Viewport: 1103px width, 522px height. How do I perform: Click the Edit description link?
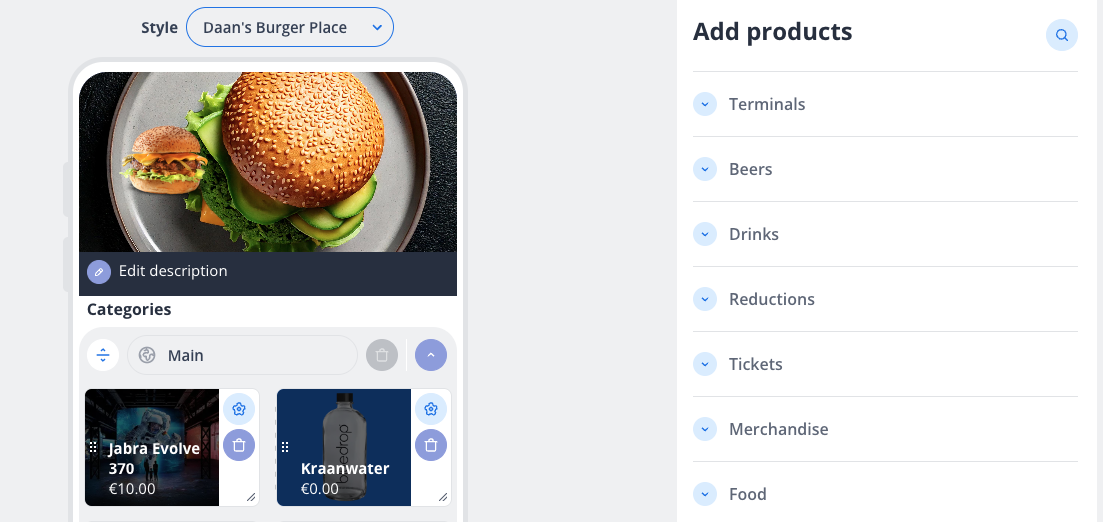point(173,271)
